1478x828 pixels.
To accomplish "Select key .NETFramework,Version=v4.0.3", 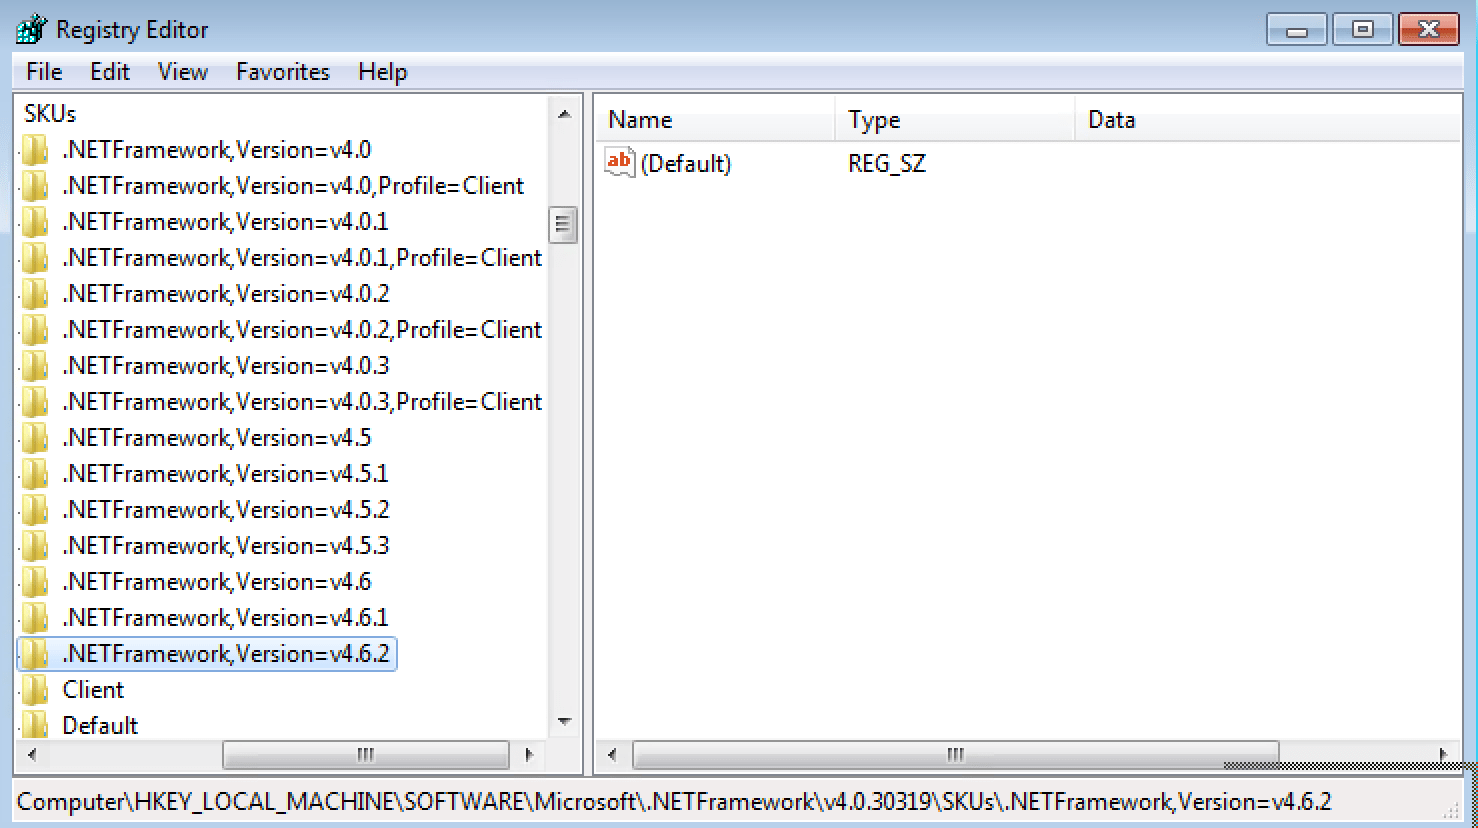I will point(226,366).
